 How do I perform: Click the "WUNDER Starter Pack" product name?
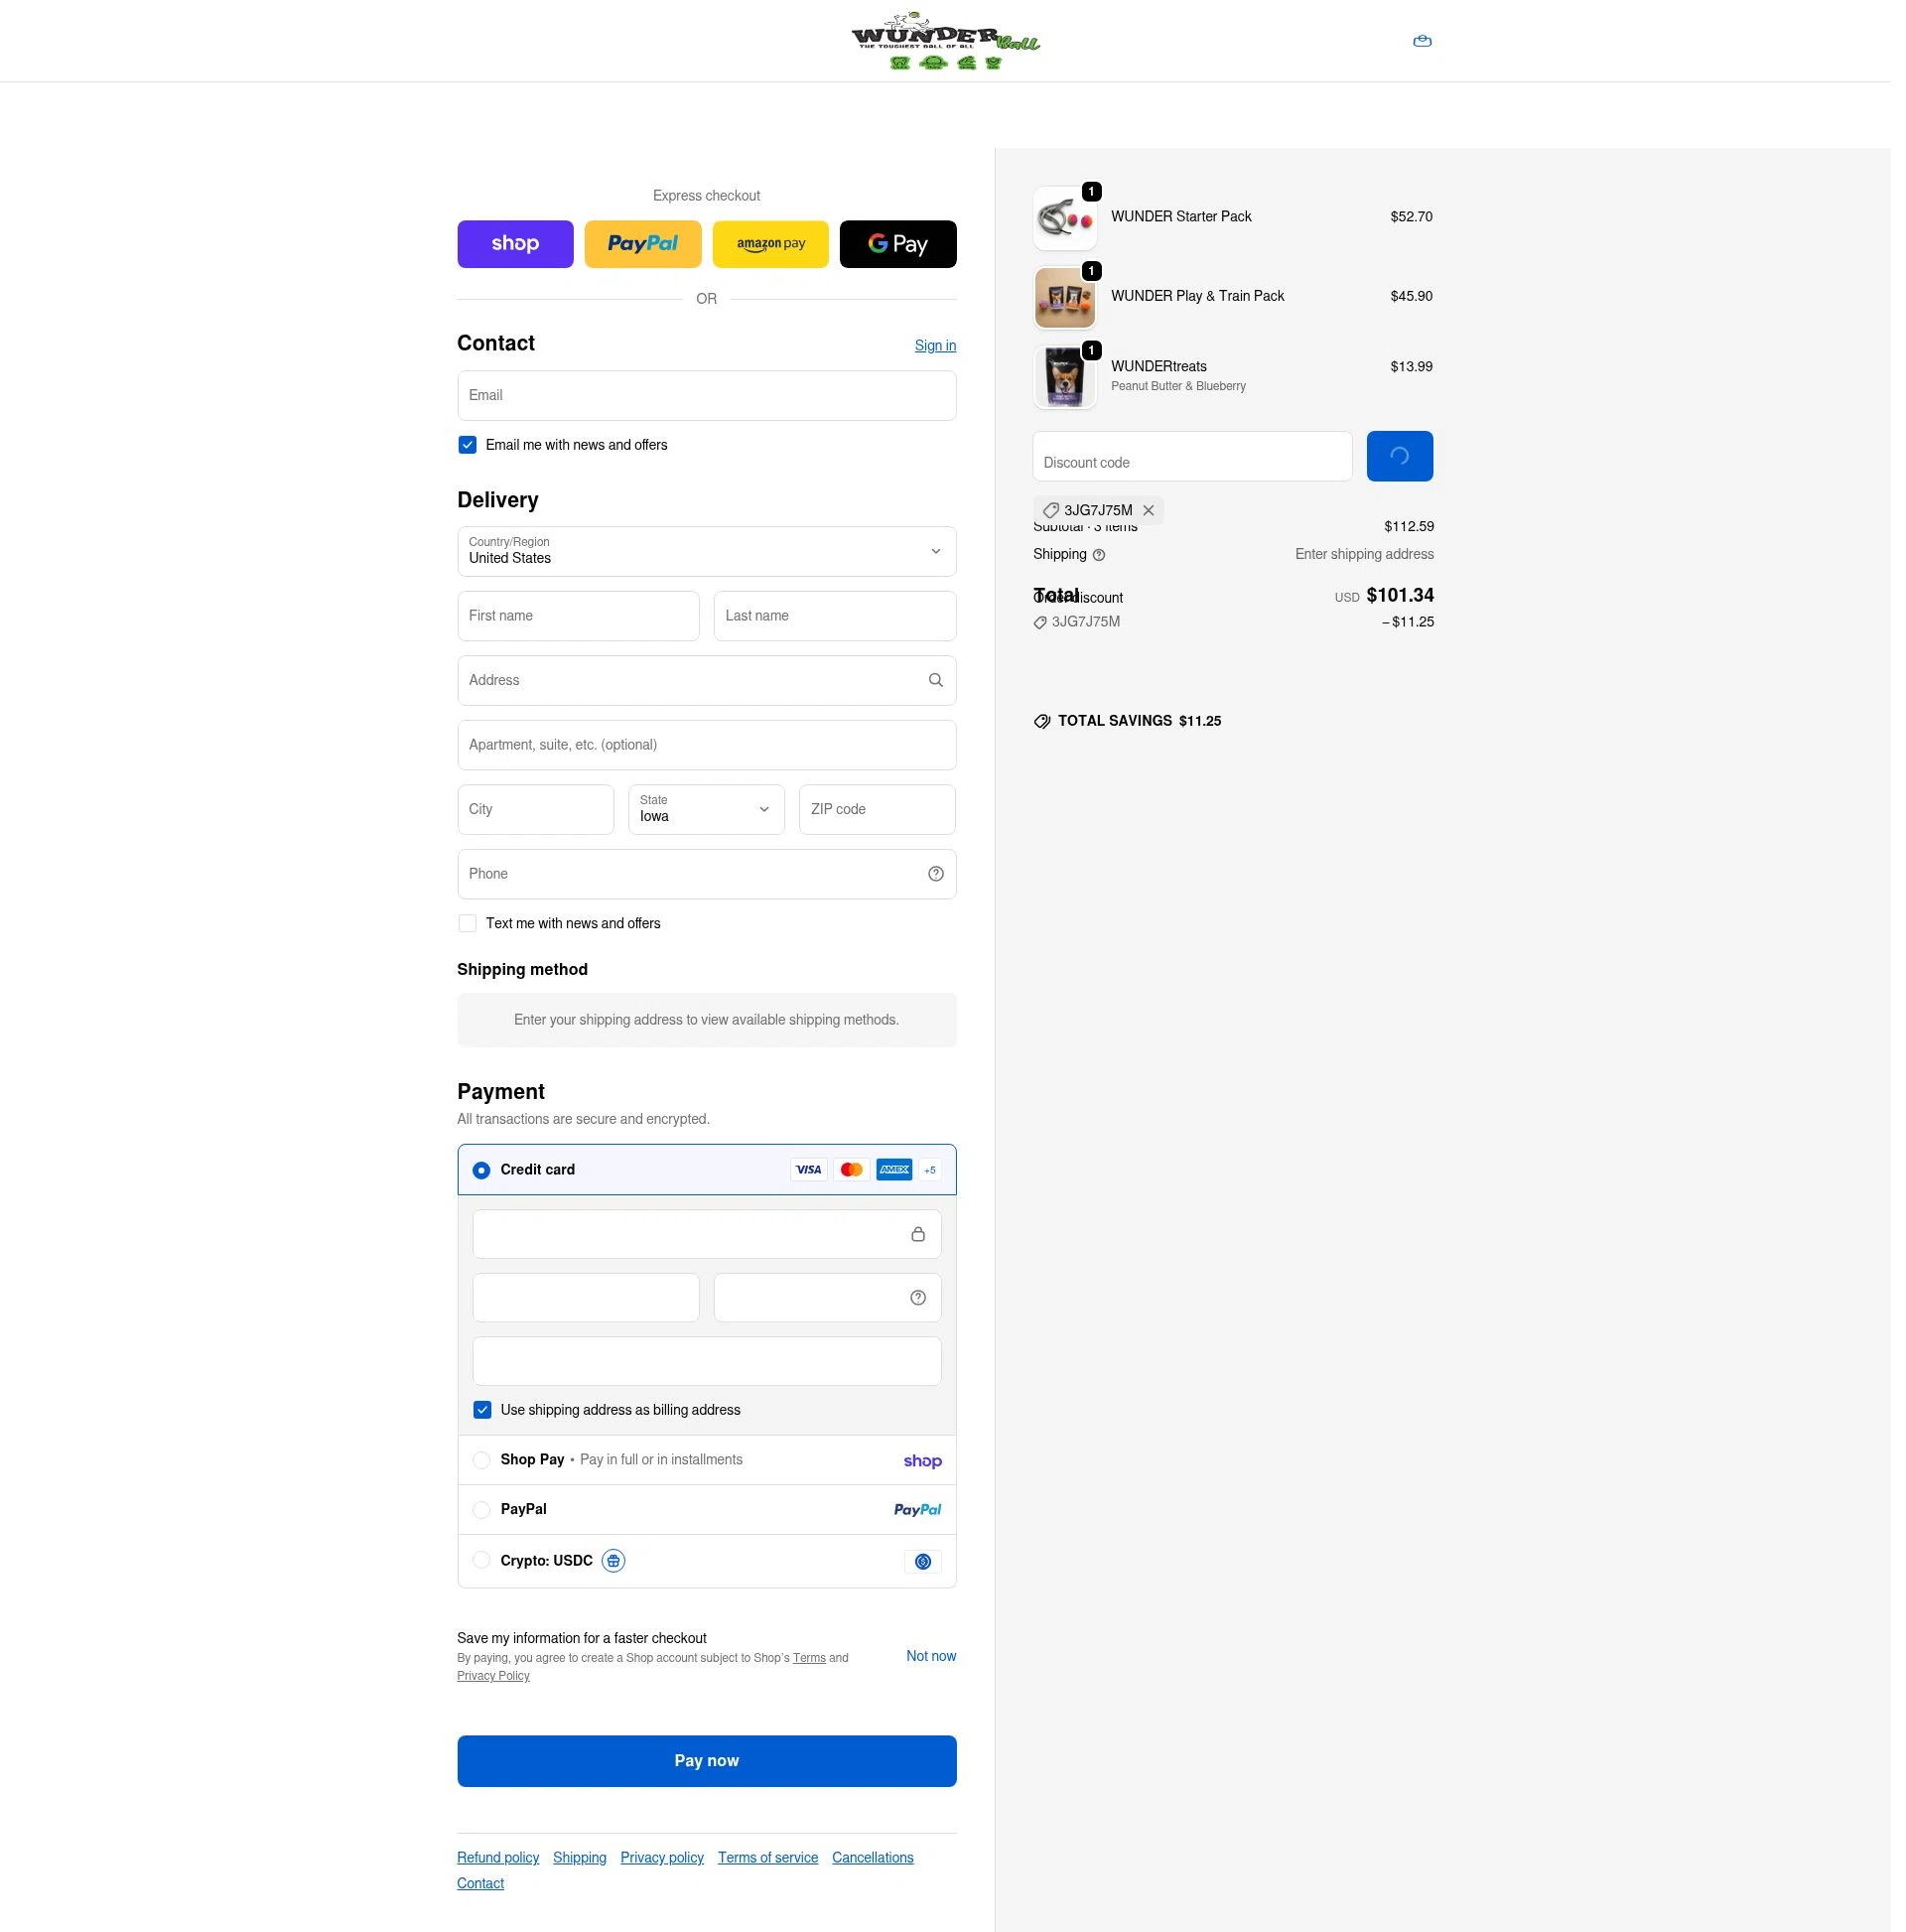1181,217
